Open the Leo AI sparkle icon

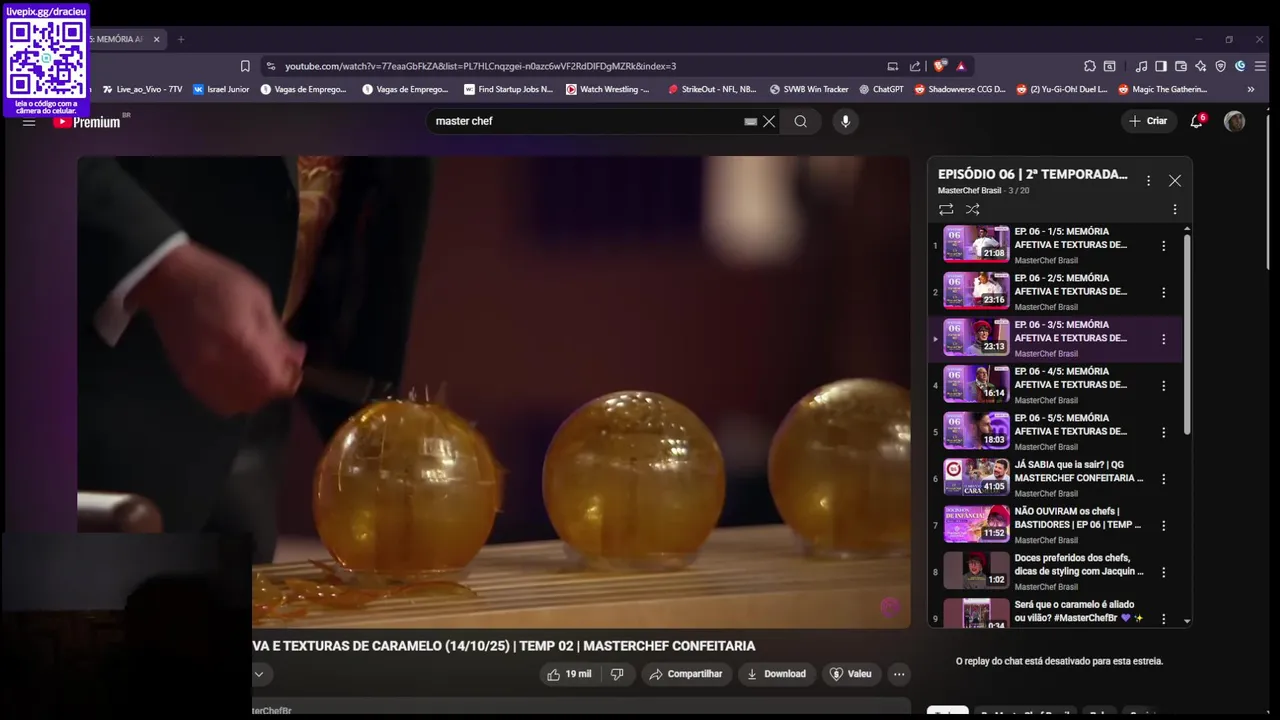coord(1201,66)
